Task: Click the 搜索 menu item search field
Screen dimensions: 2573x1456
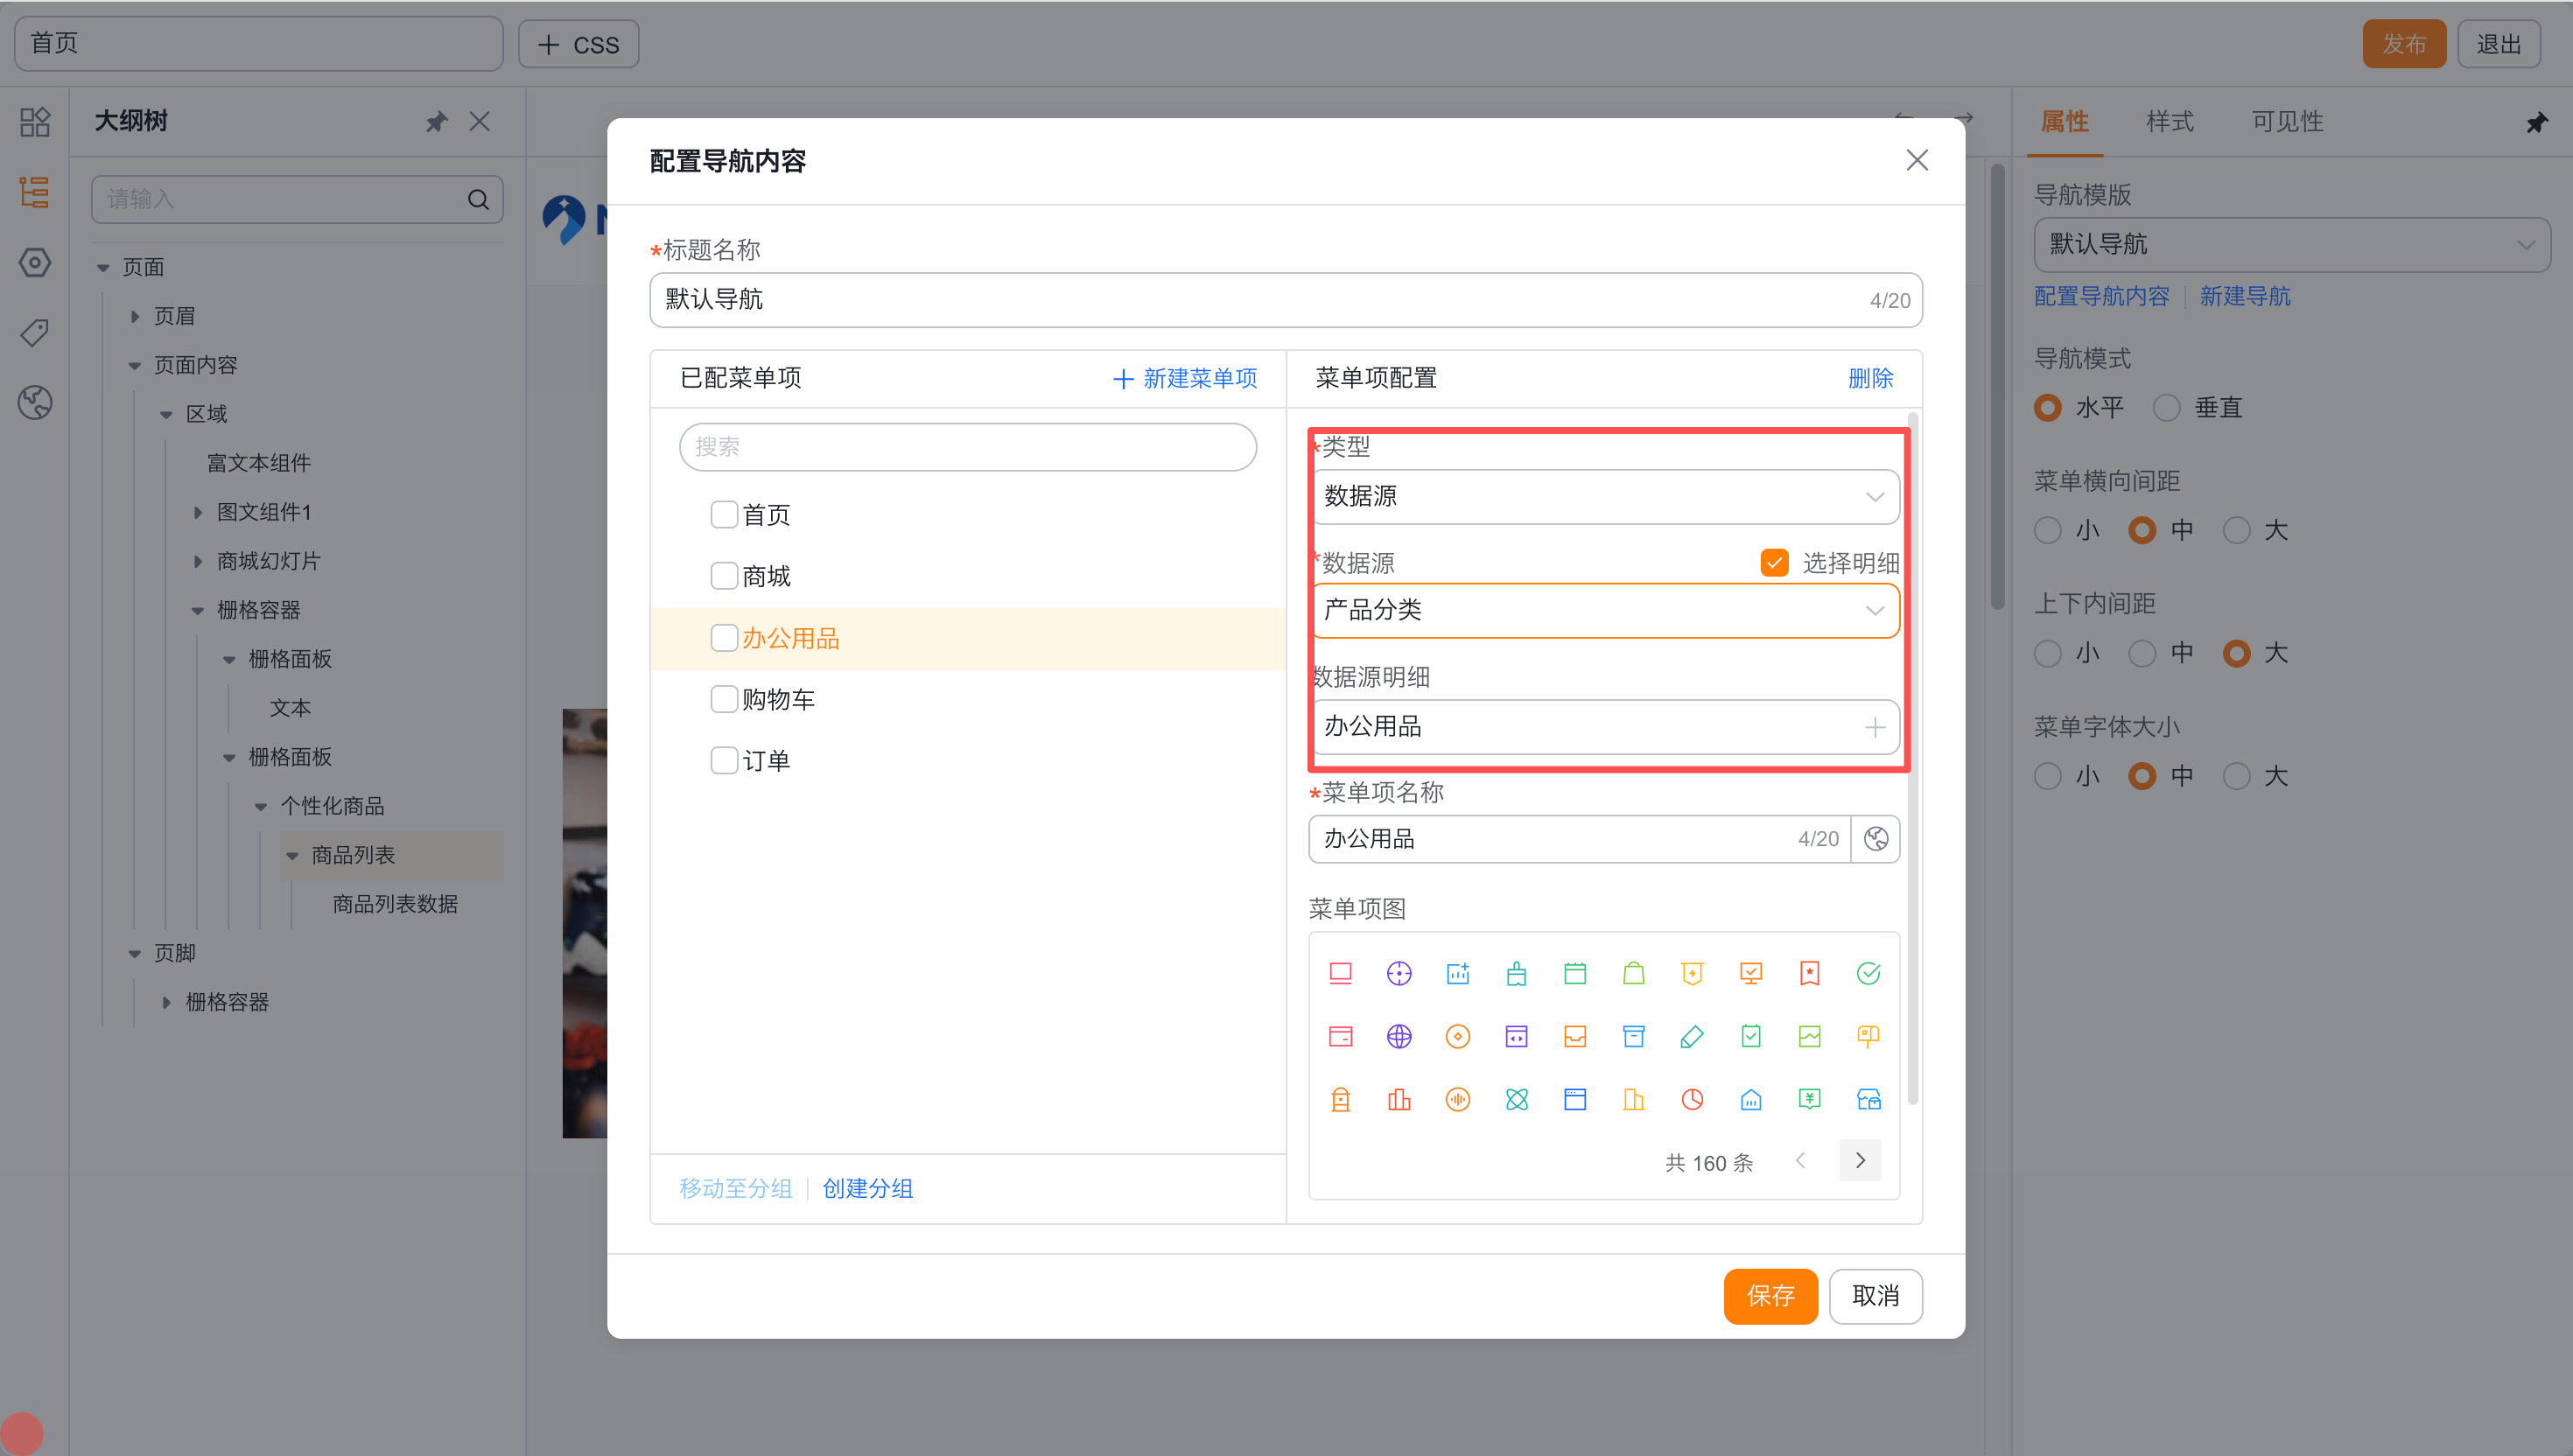Action: (966, 446)
